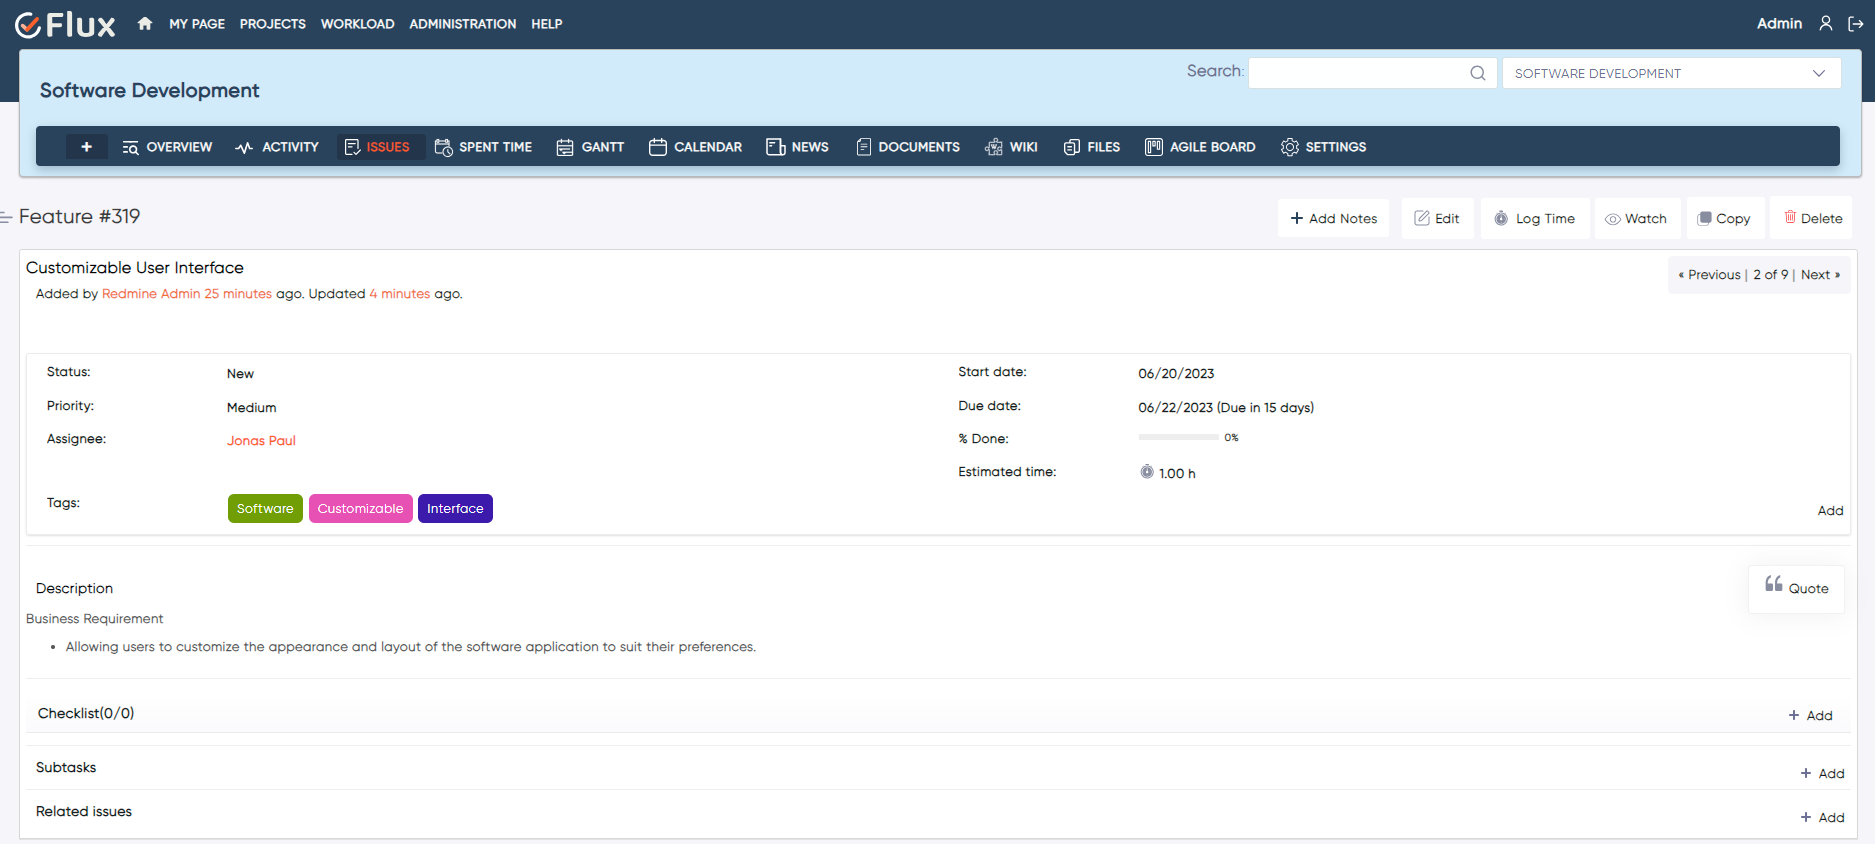Open the Workload menu
Image resolution: width=1875 pixels, height=844 pixels.
point(357,24)
